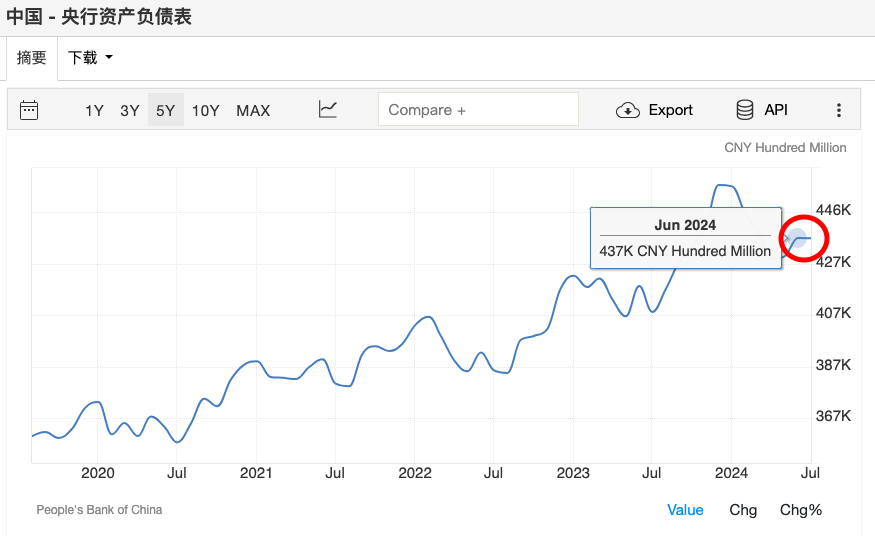Image resolution: width=875 pixels, height=536 pixels.
Task: Open the three-dot more options menu
Action: (839, 110)
